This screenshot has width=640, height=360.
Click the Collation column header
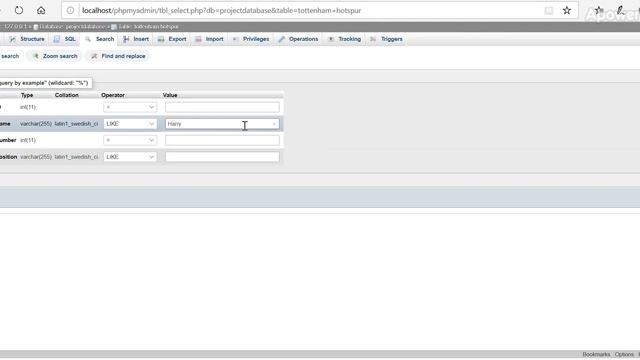(67, 95)
